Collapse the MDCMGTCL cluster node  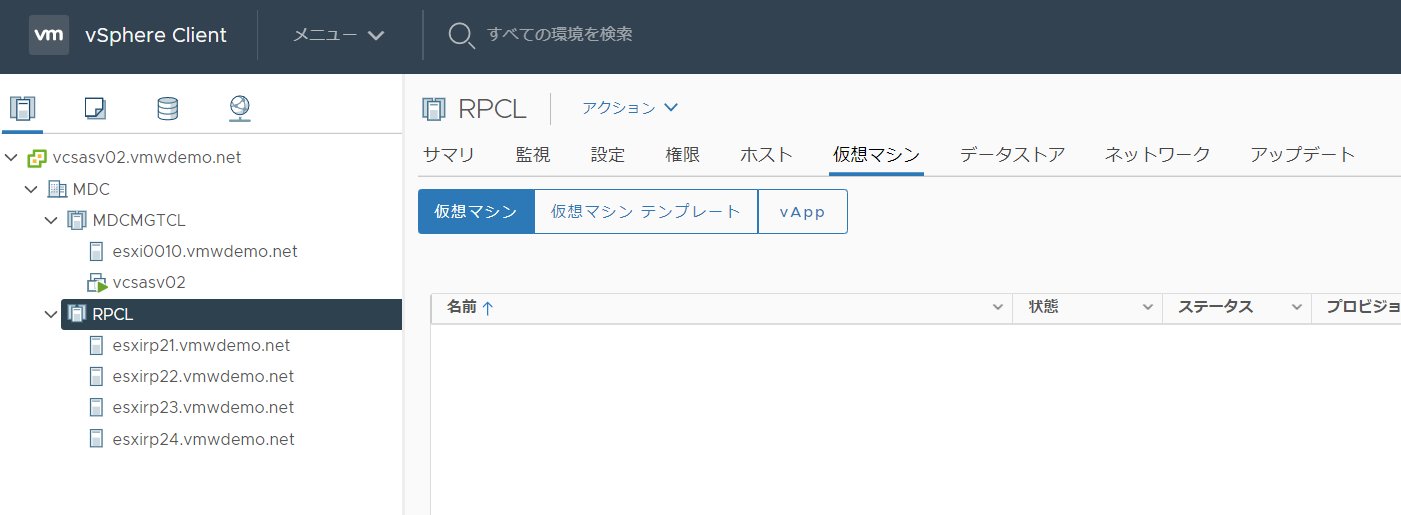click(x=51, y=220)
